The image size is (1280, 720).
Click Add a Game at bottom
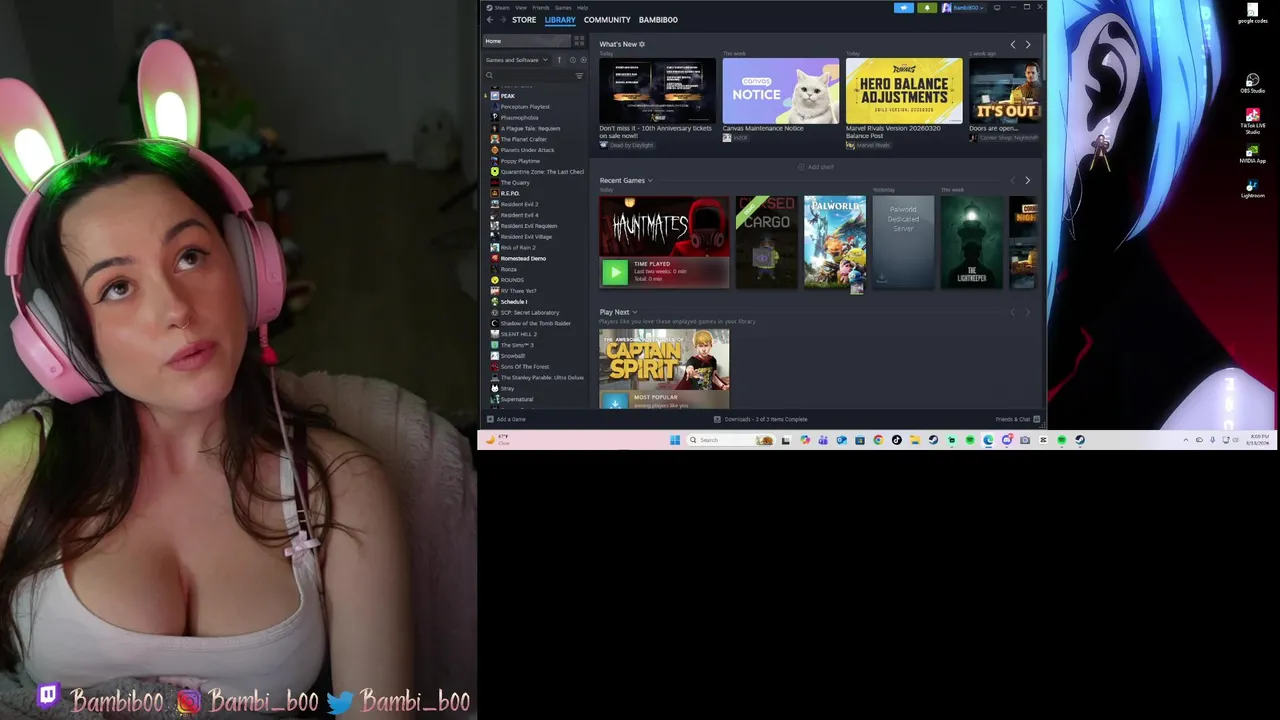506,419
